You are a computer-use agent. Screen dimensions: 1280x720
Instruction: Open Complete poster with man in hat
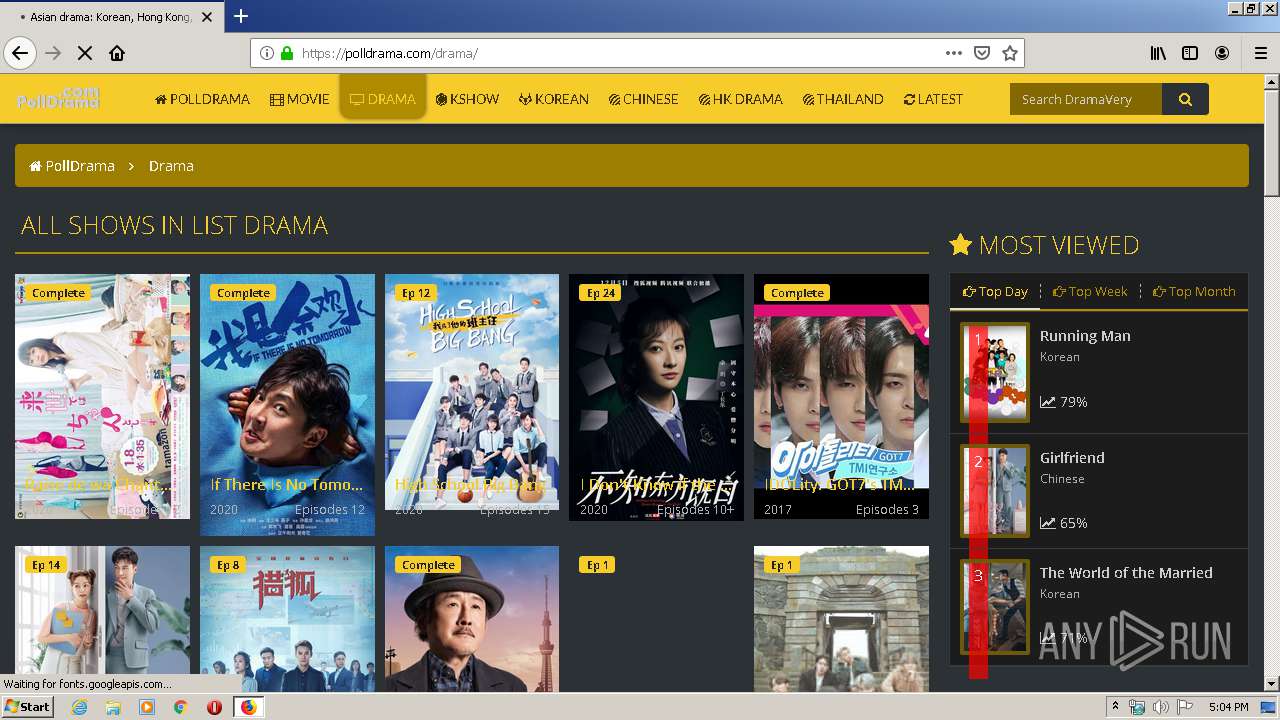point(472,618)
